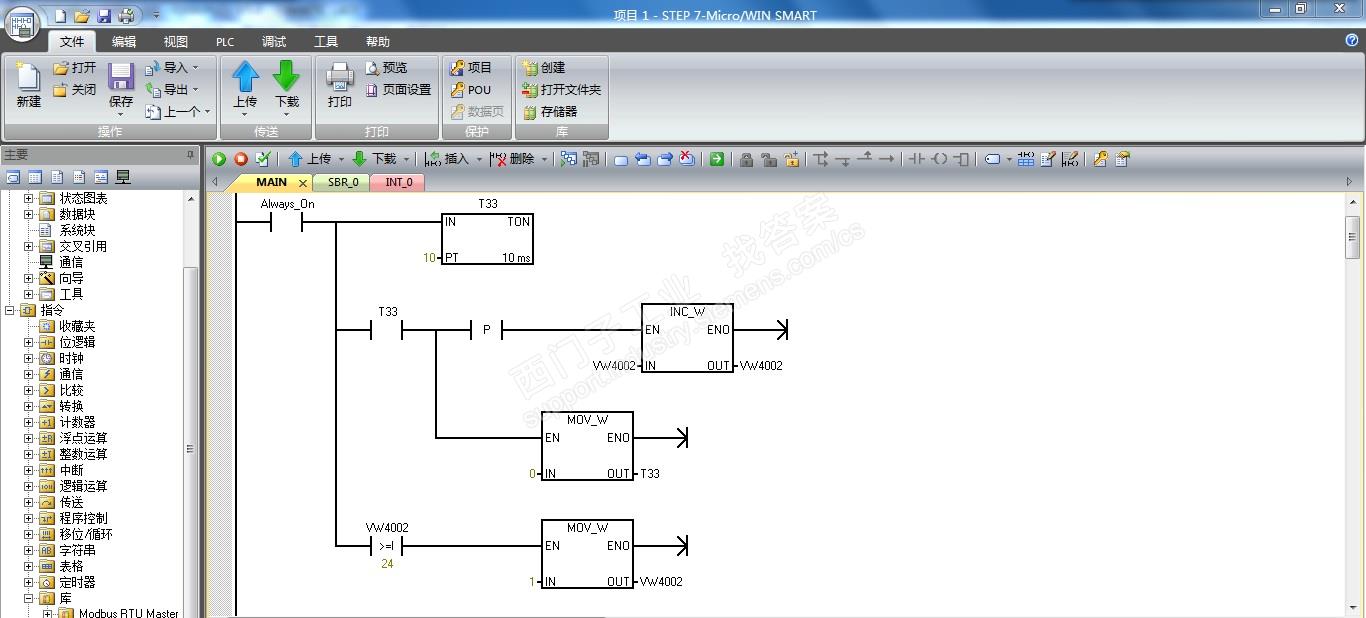The height and width of the screenshot is (618, 1366).
Task: Click the insert contact icon
Action: pyautogui.click(x=916, y=159)
